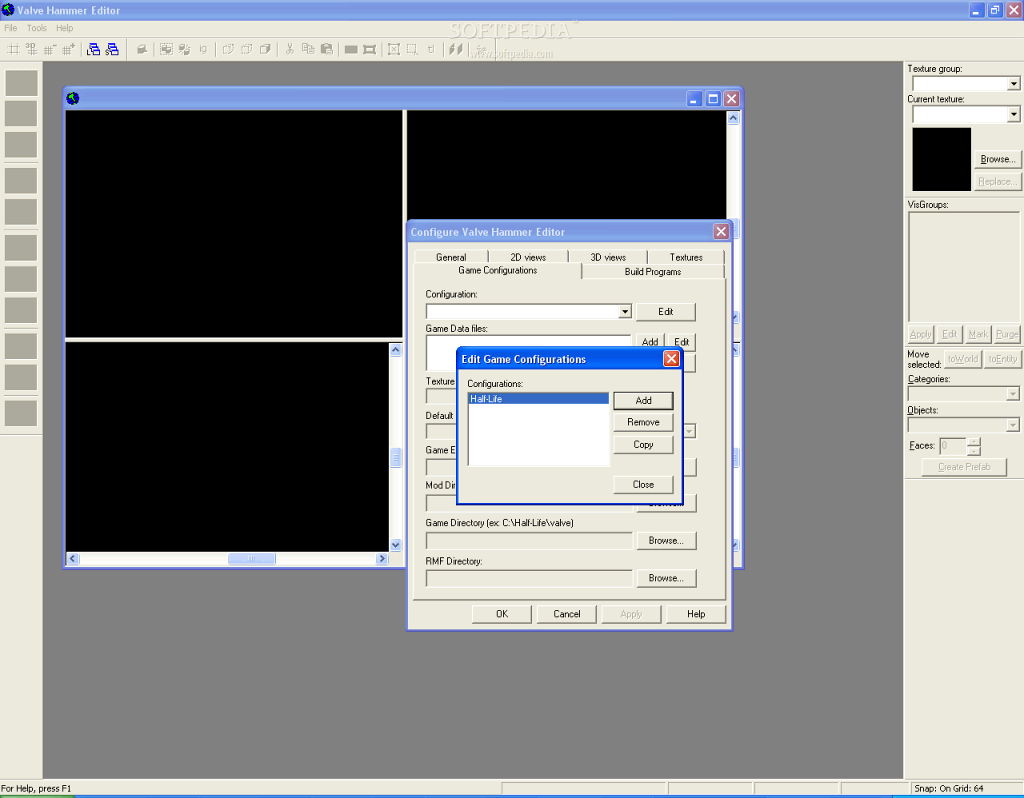Image resolution: width=1024 pixels, height=798 pixels.
Task: Click the Game Directory text field
Action: pos(529,541)
